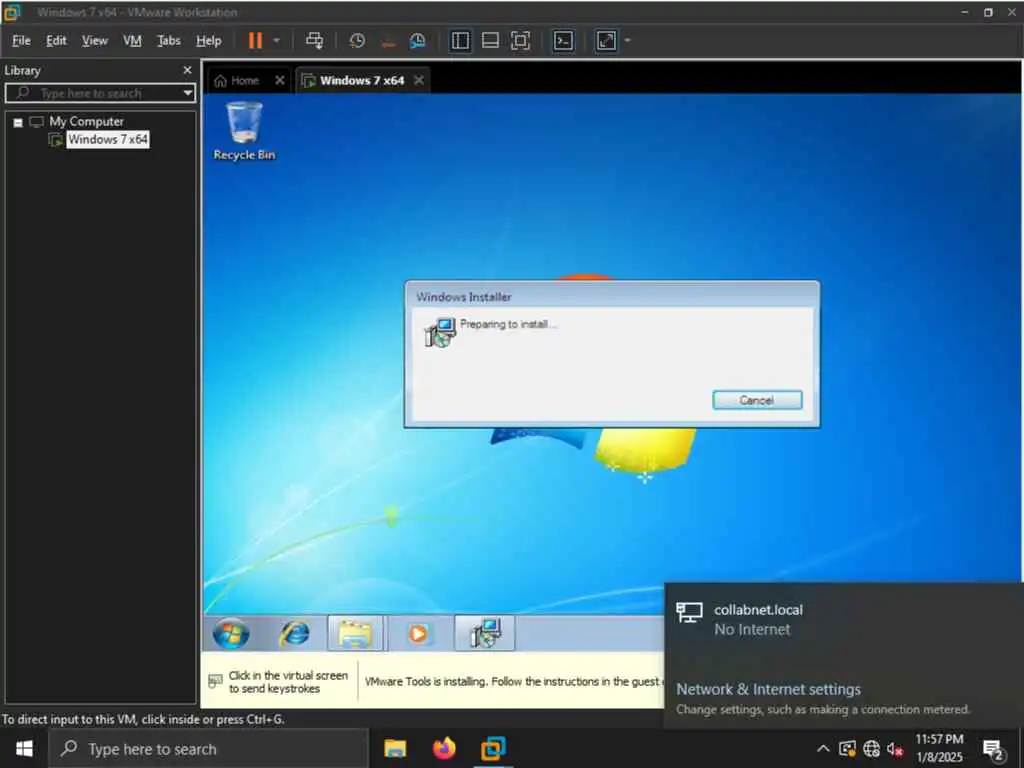Select My Computer in the library

[x=86, y=121]
